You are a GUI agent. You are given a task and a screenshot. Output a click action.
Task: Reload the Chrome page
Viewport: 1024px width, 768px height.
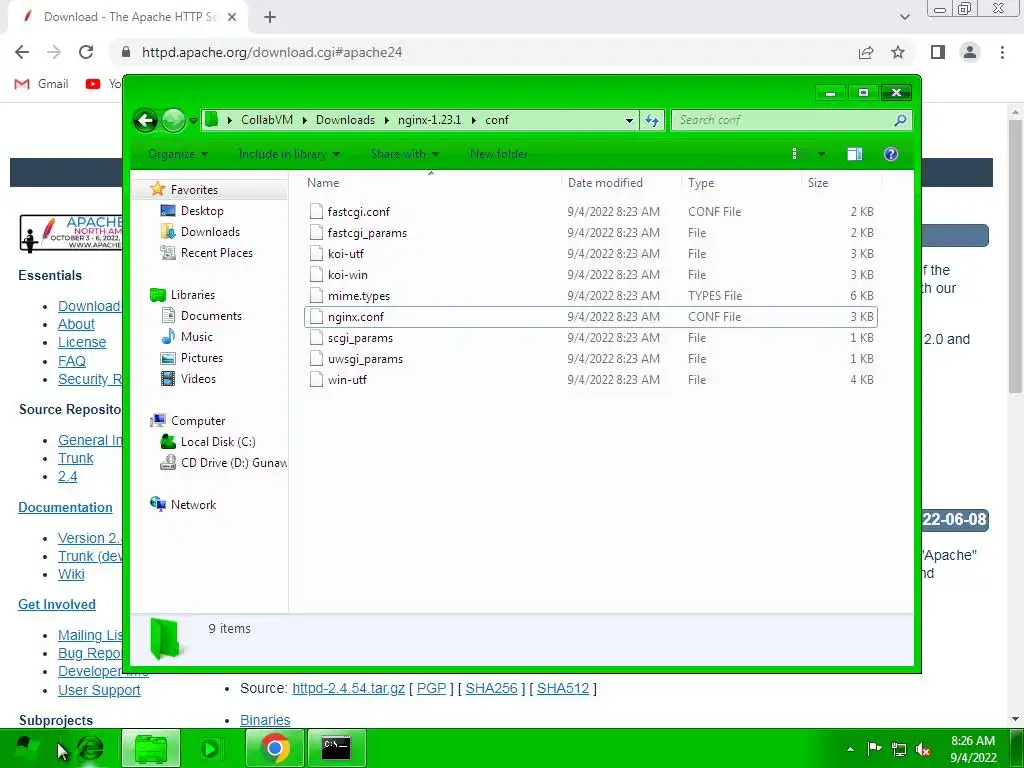click(86, 52)
